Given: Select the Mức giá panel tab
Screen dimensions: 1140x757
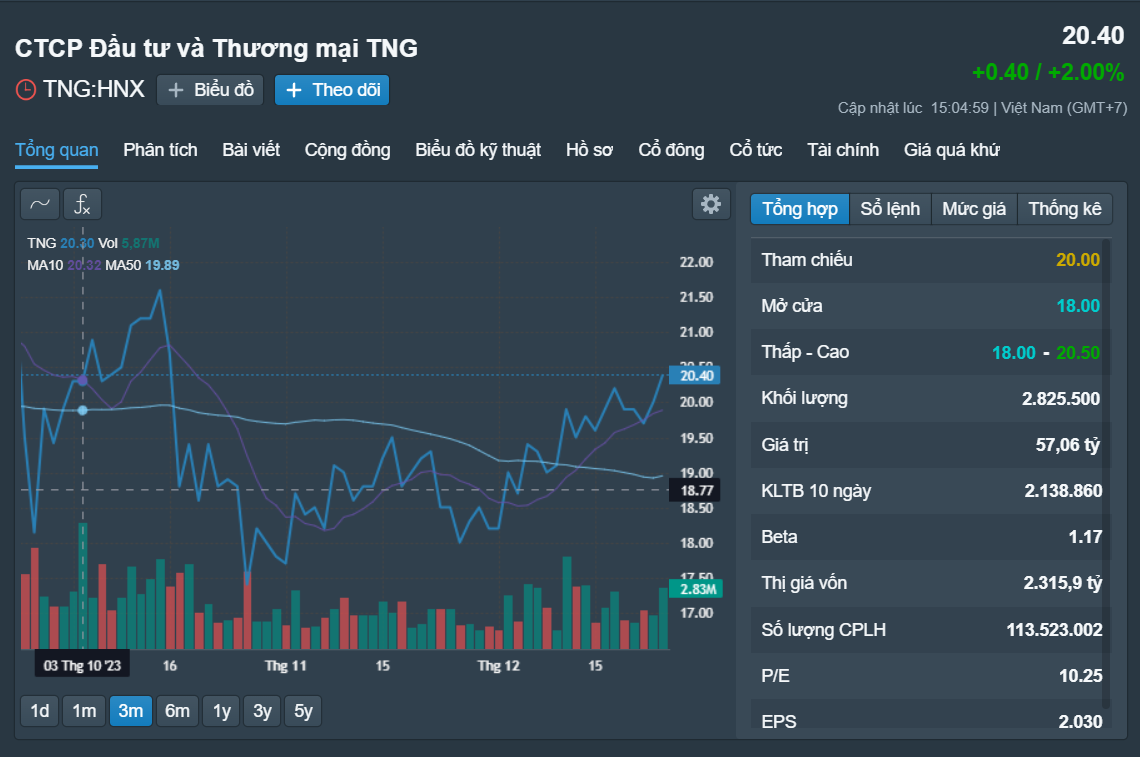Looking at the screenshot, I should 974,209.
